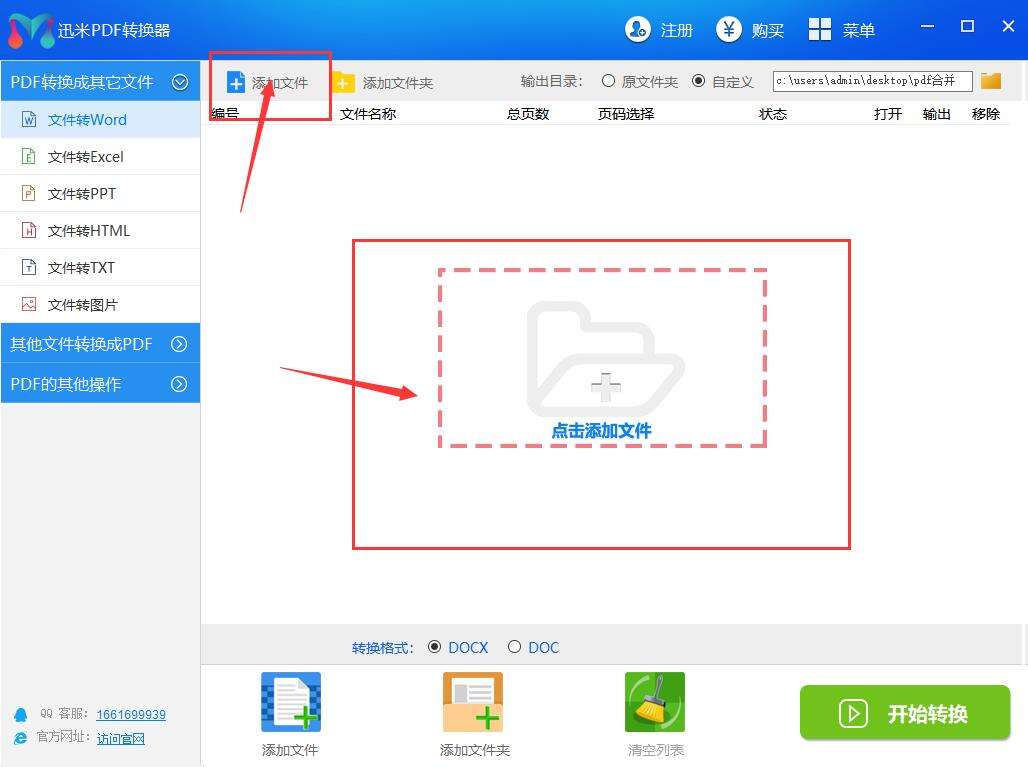
Task: Start conversion with 开始转换 button
Action: click(x=905, y=713)
